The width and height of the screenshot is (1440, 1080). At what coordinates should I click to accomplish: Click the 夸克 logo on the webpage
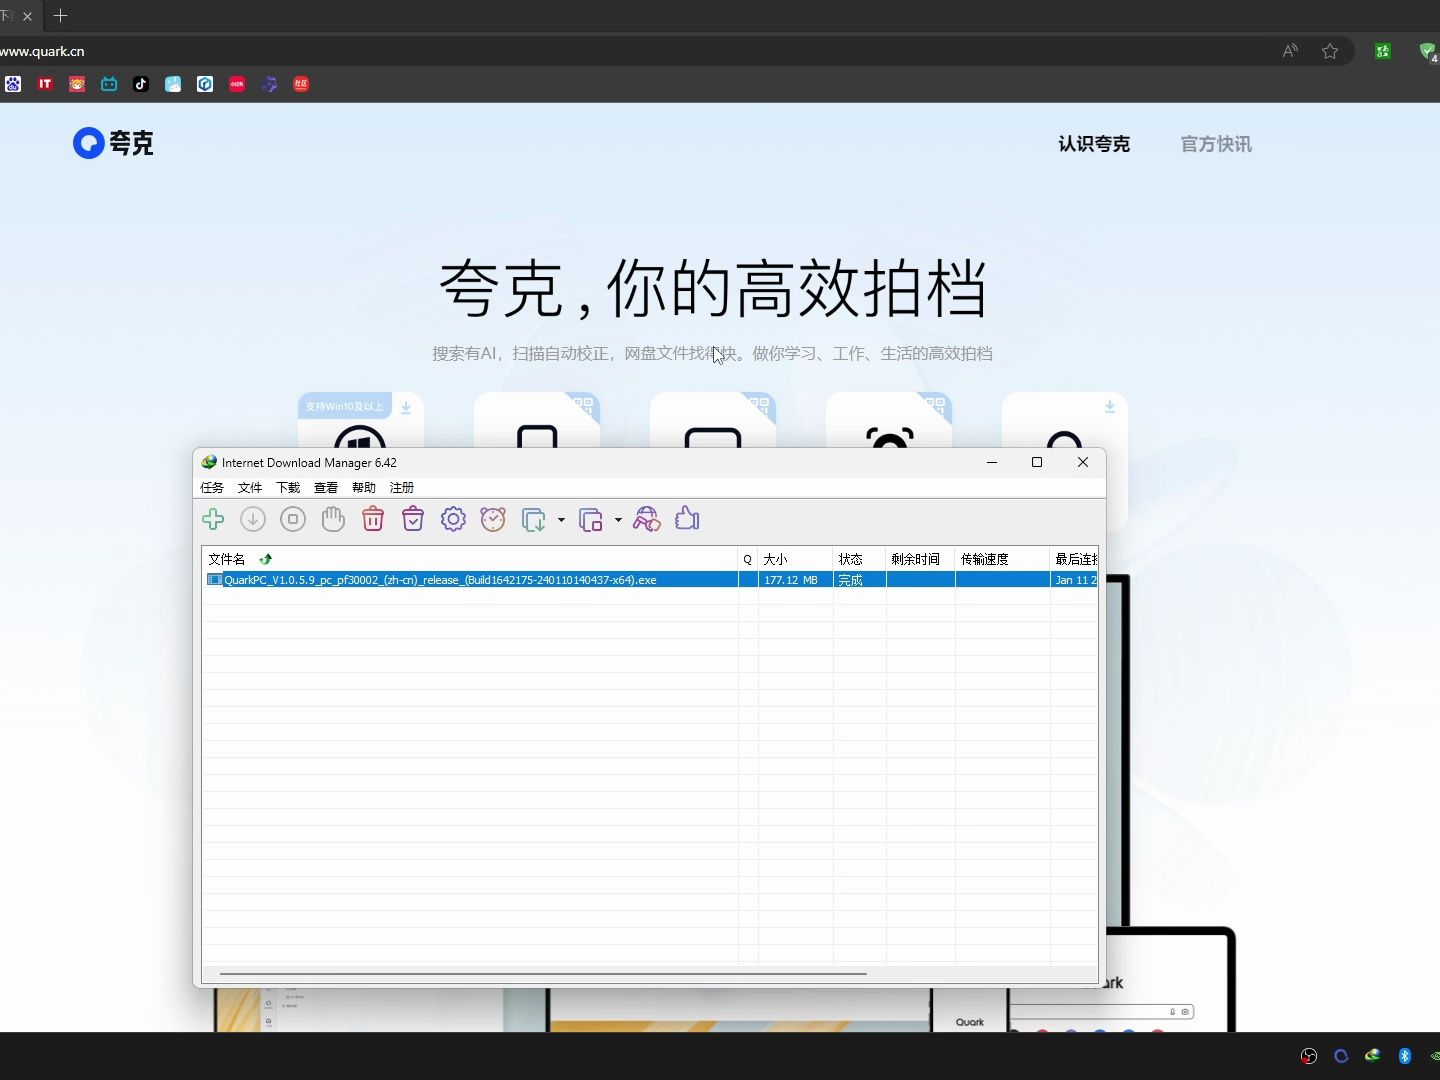(x=113, y=143)
